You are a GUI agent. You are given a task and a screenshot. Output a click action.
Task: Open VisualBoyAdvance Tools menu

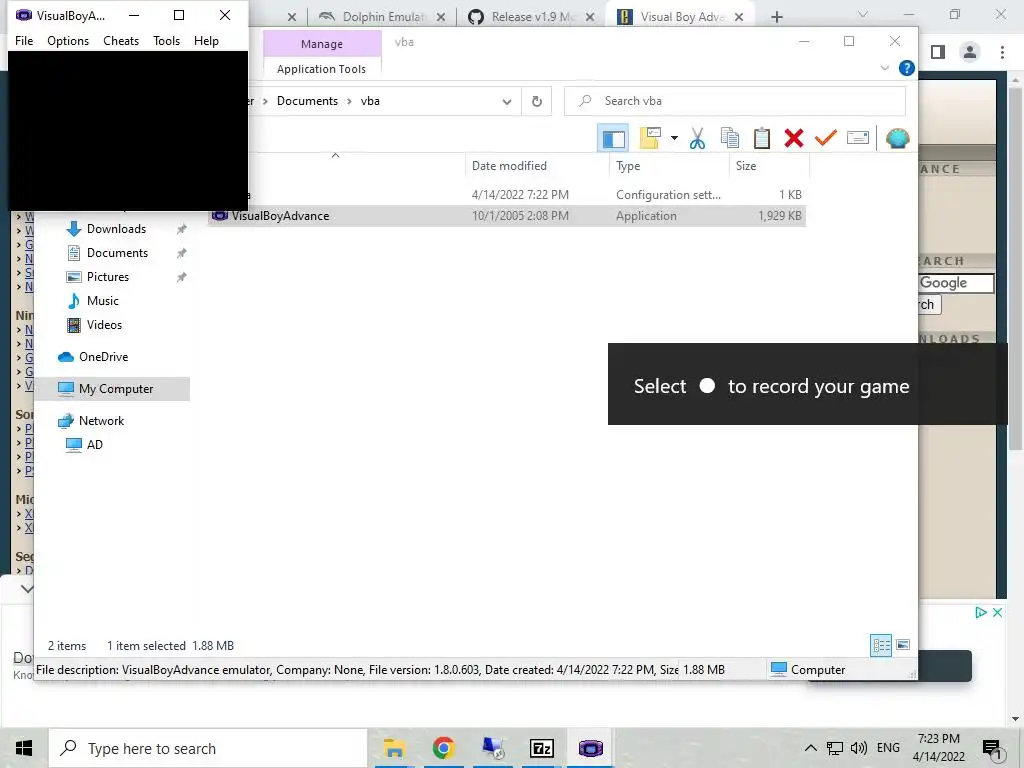pos(167,40)
